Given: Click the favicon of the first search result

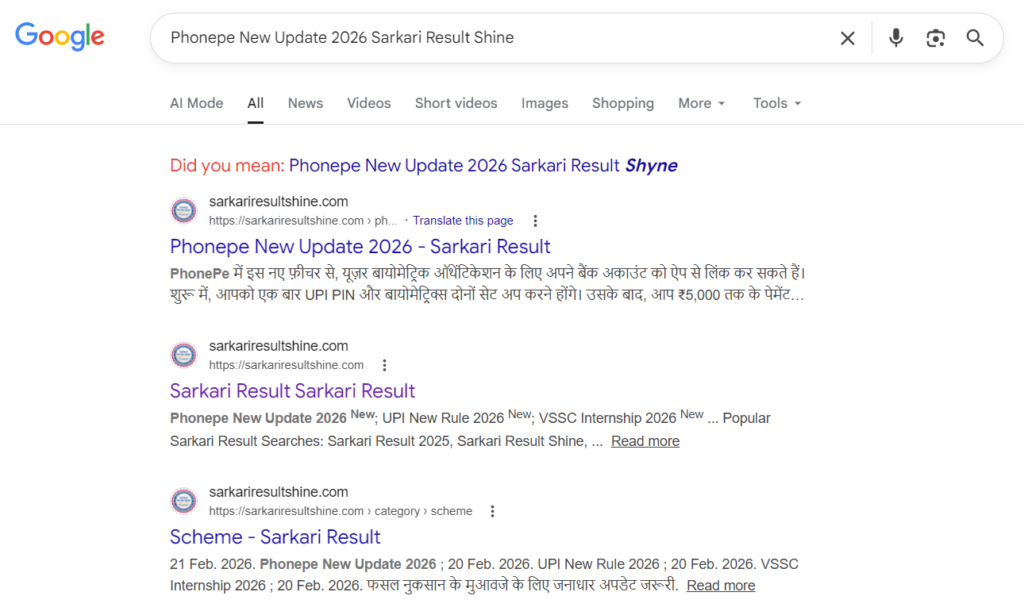Looking at the screenshot, I should pyautogui.click(x=184, y=211).
